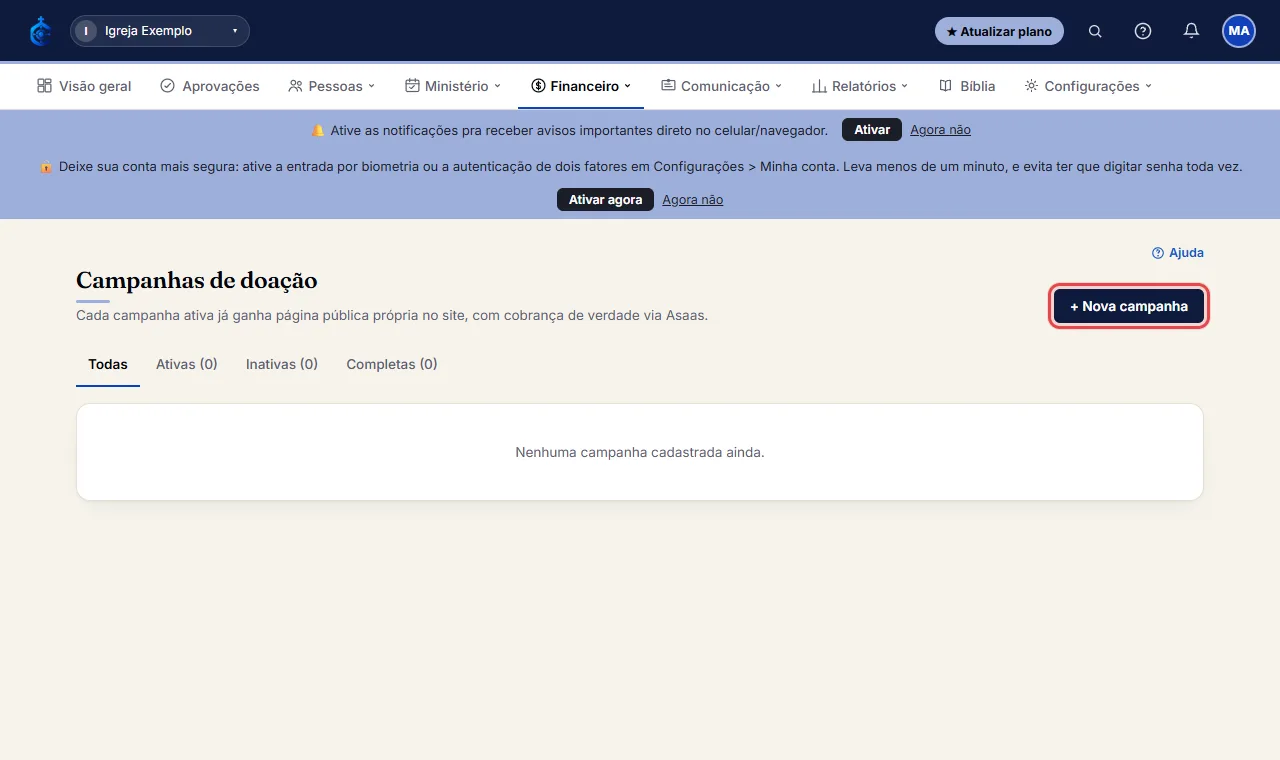Click the Igreja Exemplo initial badge
Screen dimensions: 1280x760
tap(86, 31)
